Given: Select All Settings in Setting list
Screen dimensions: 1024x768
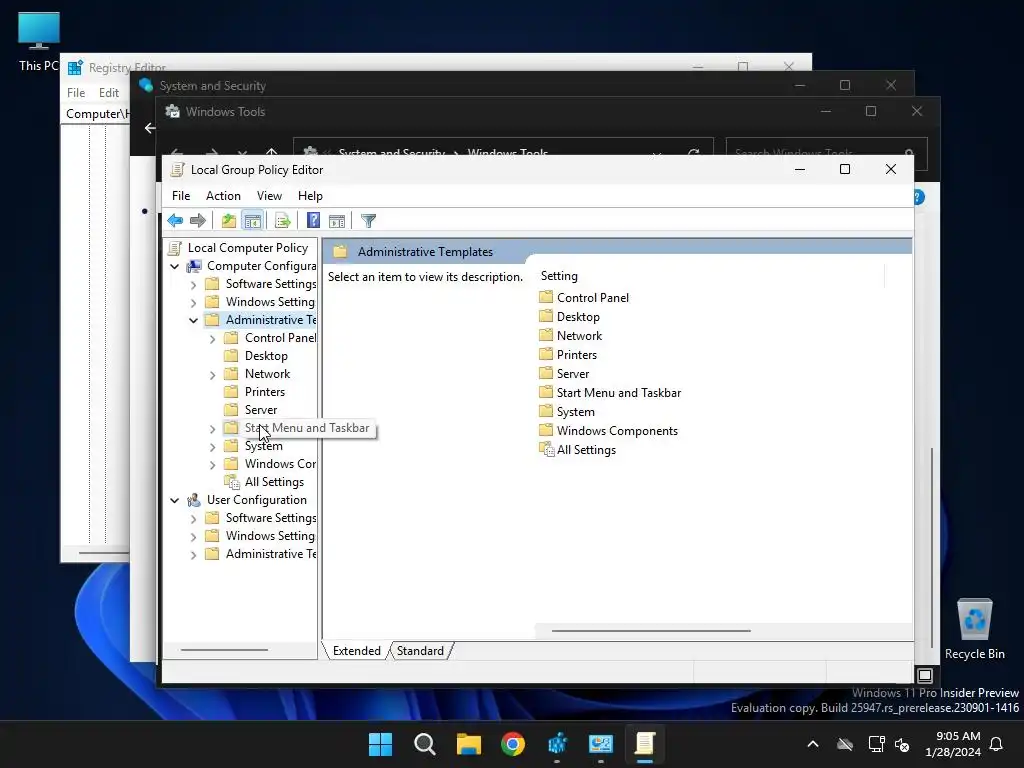Looking at the screenshot, I should (x=586, y=450).
